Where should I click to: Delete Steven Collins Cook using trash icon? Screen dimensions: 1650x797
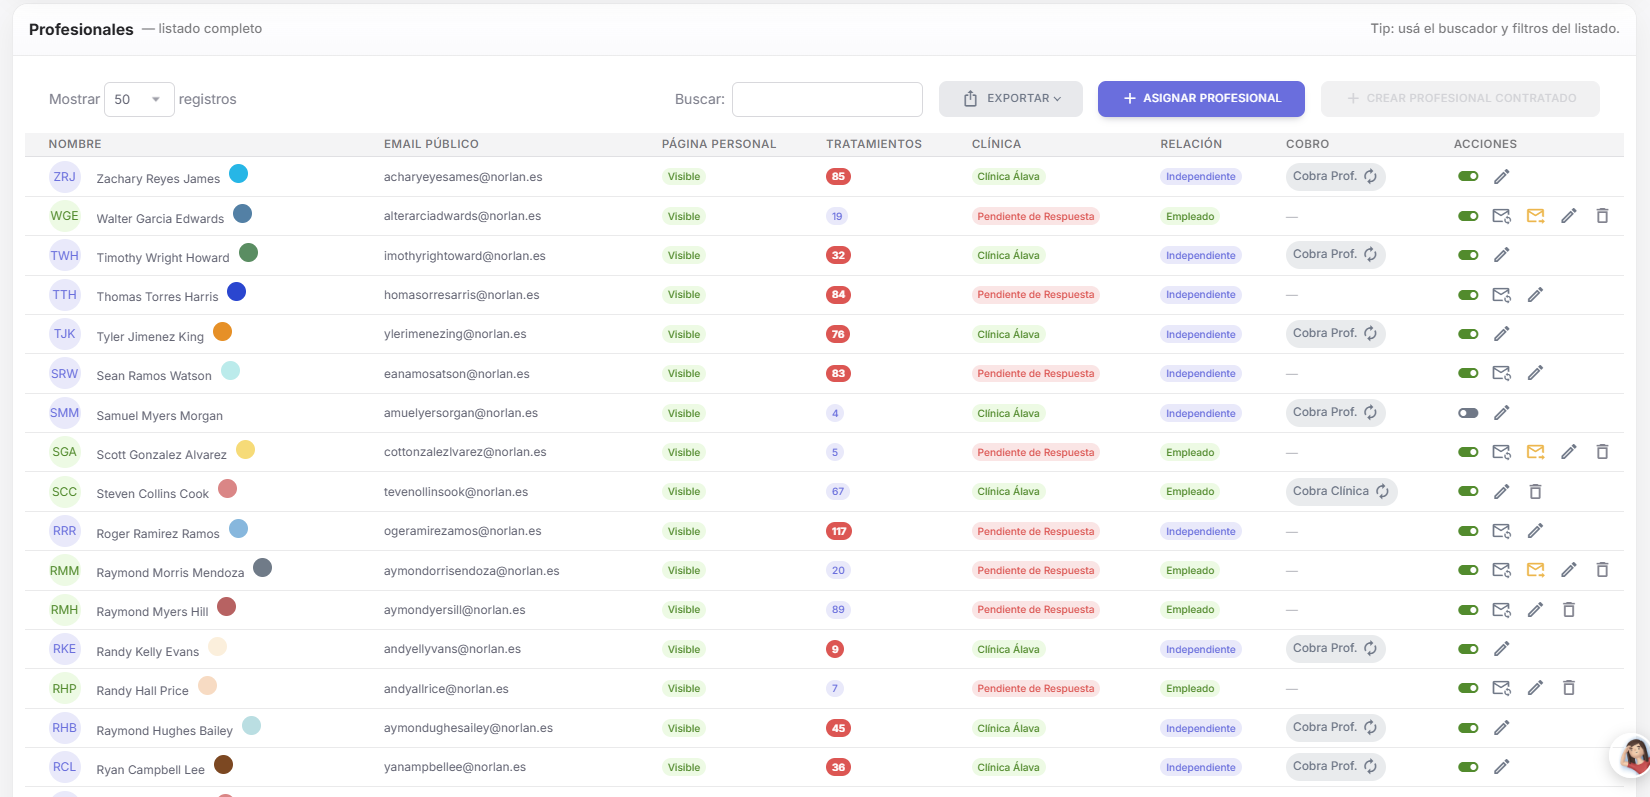point(1535,491)
